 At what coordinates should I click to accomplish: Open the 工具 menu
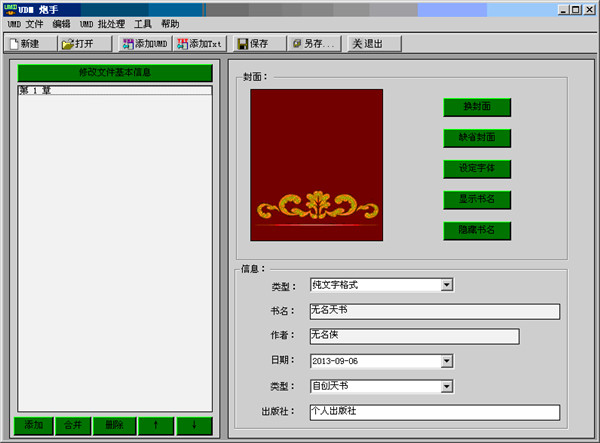tap(143, 24)
